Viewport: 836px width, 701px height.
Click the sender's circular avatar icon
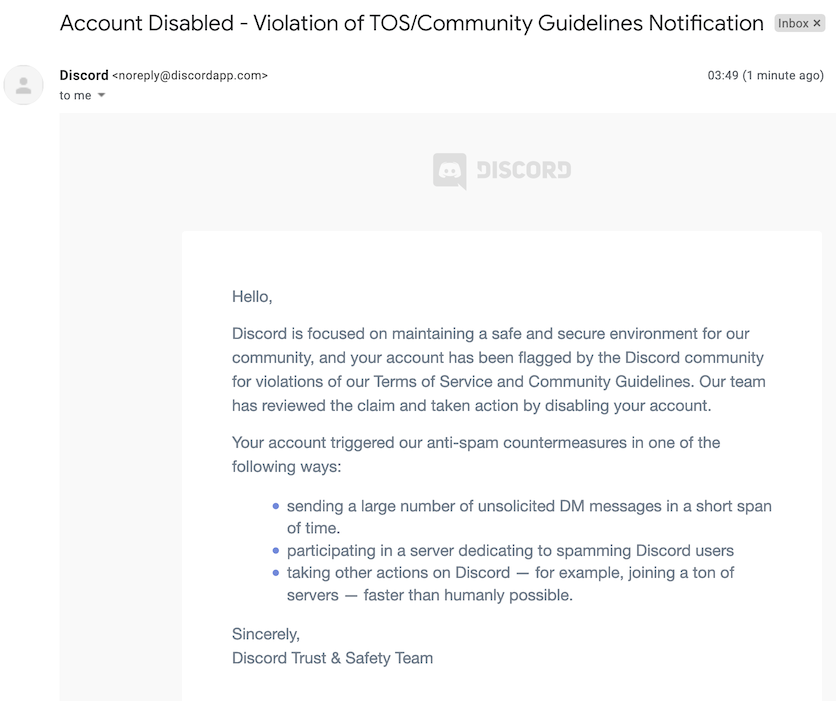point(22,85)
